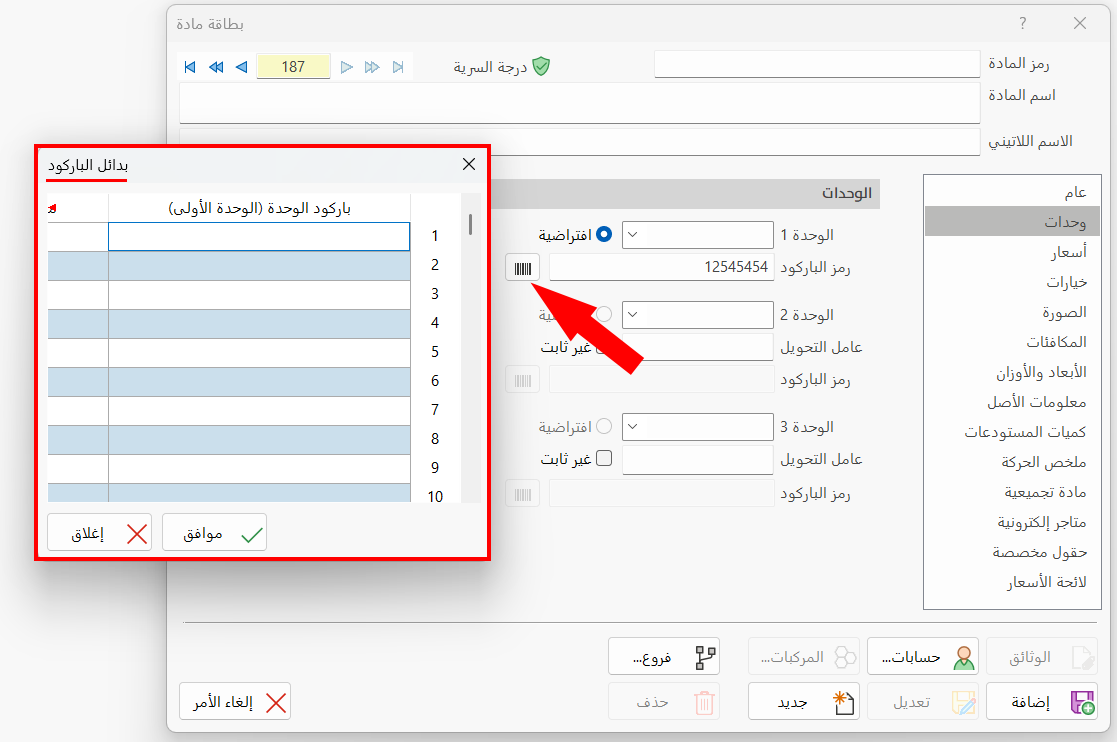The width and height of the screenshot is (1117, 742).
Task: Click barcode icon button for الوحدة 3
Action: [x=523, y=493]
